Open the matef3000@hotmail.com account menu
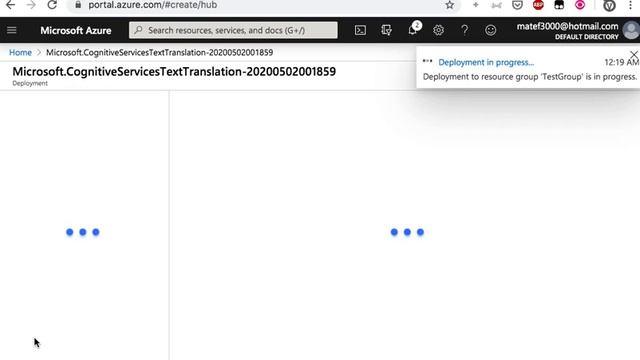The width and height of the screenshot is (640, 360). [x=567, y=31]
